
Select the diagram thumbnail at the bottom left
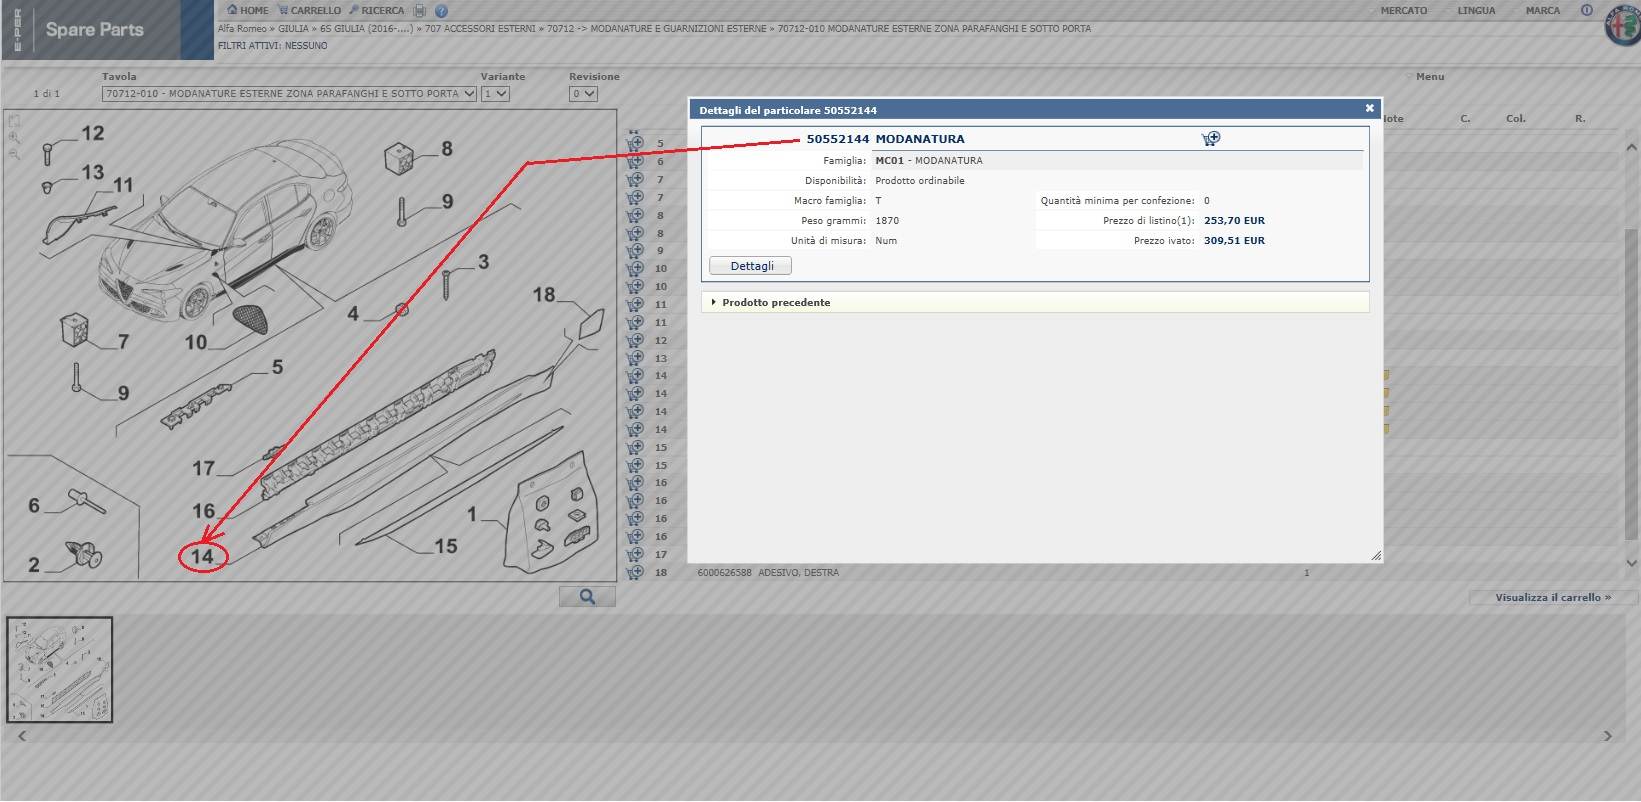click(x=60, y=669)
